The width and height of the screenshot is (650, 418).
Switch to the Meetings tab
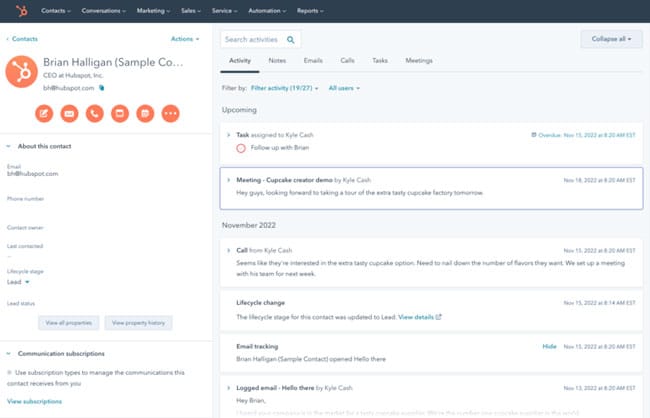(x=419, y=61)
